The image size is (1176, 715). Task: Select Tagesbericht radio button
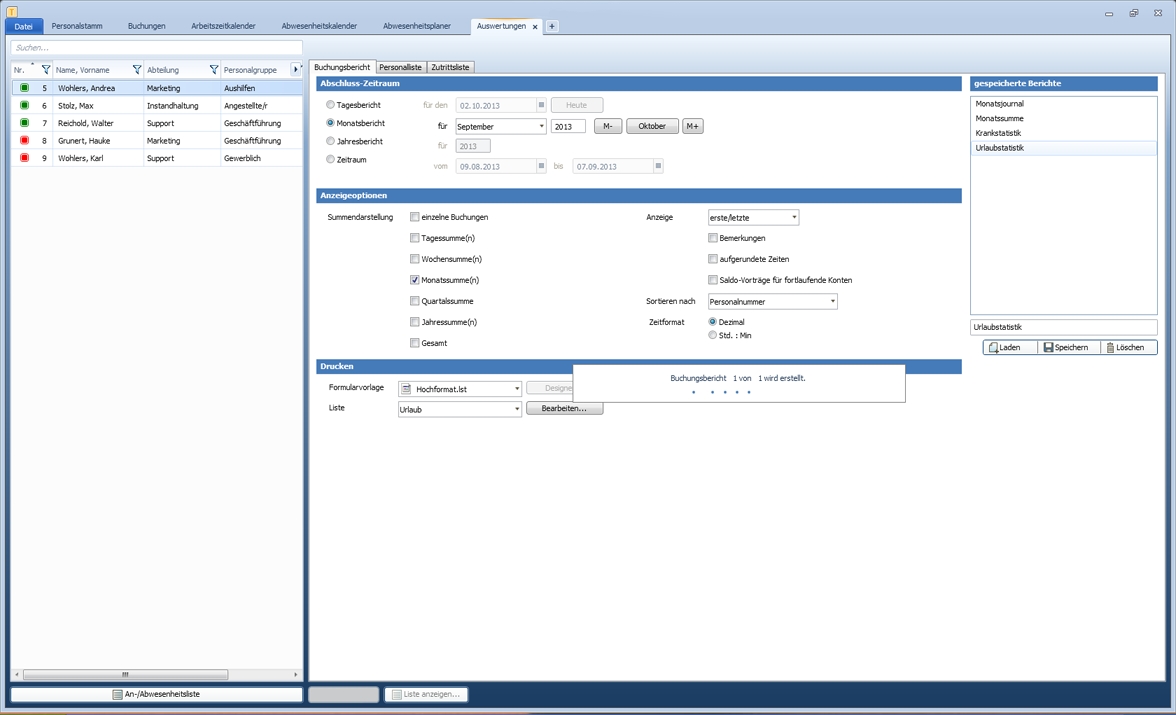coord(330,105)
